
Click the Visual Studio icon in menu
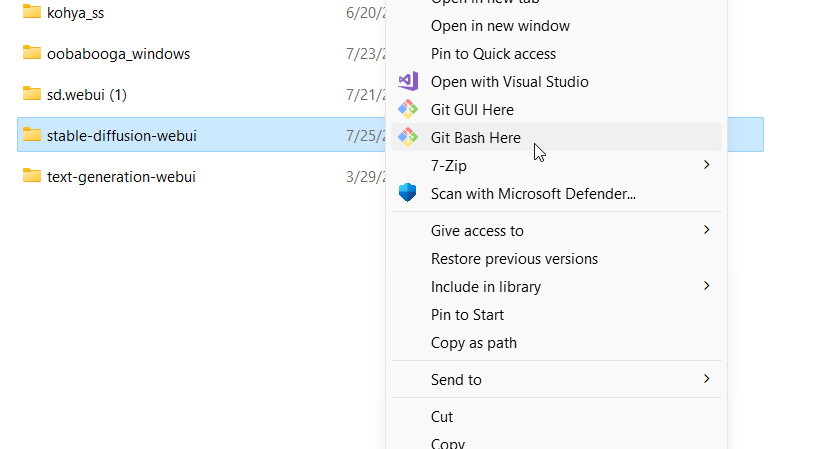pos(407,81)
